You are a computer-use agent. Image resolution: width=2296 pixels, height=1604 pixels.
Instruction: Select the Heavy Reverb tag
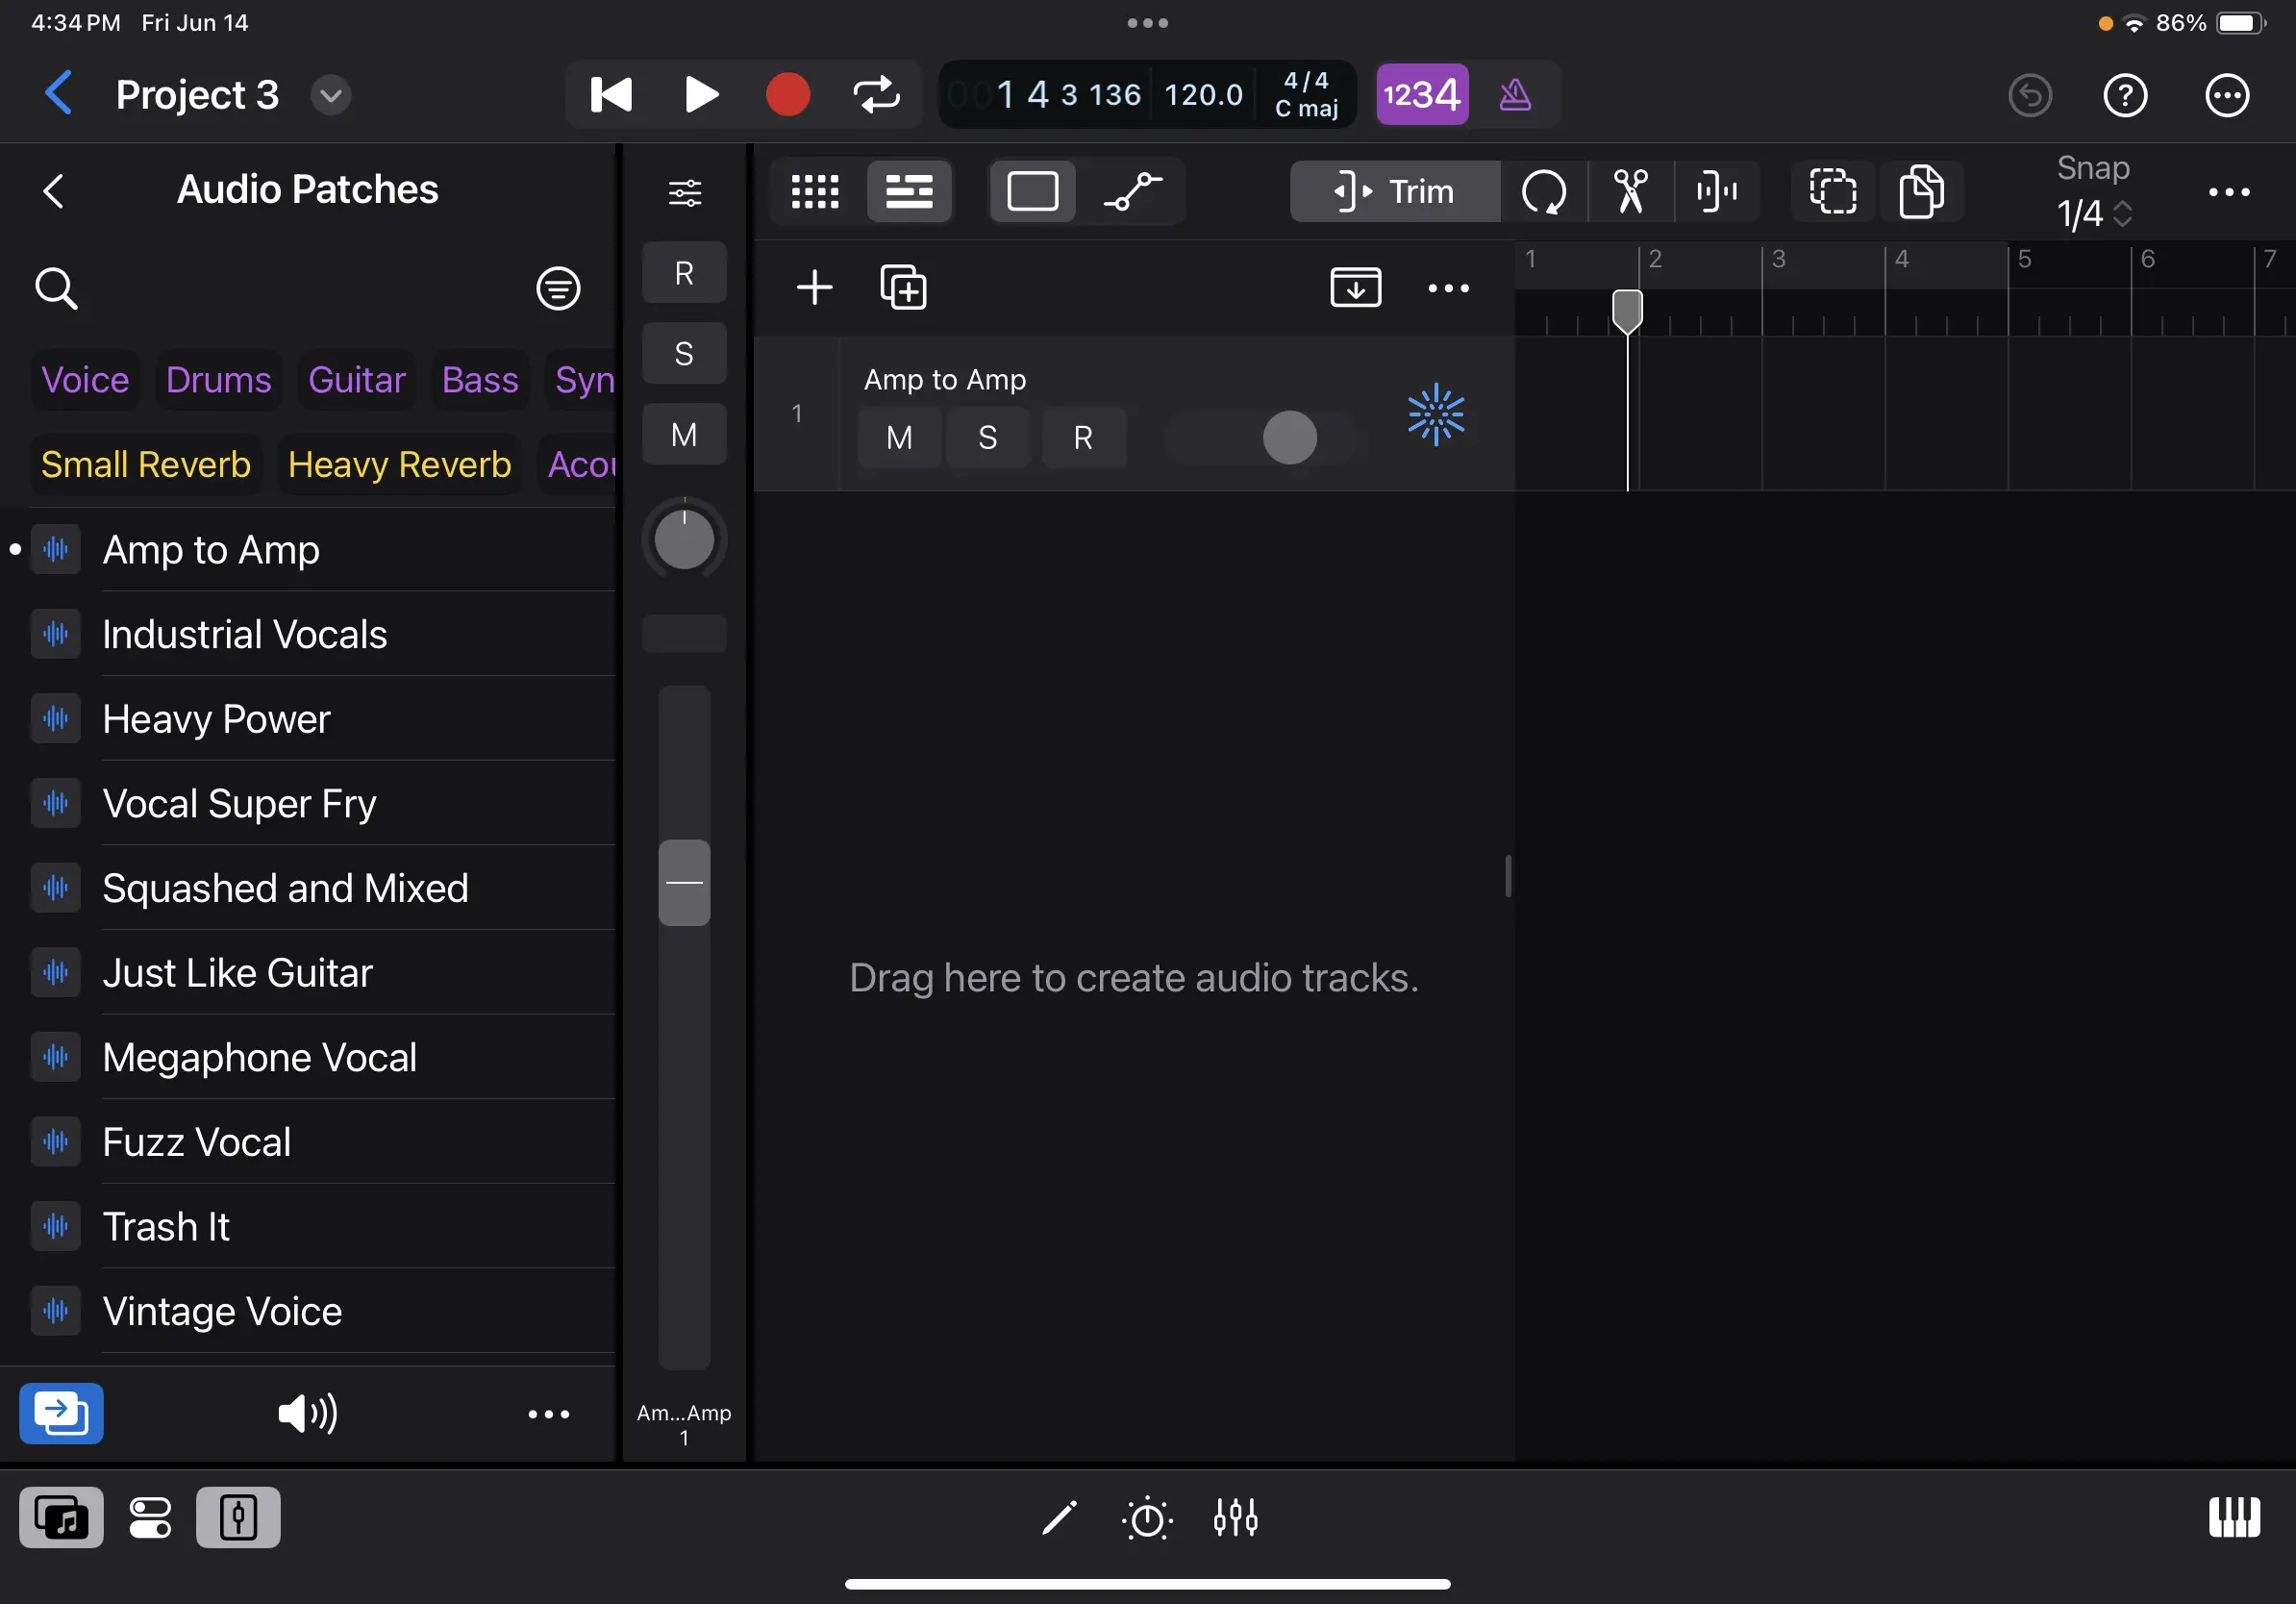click(399, 465)
